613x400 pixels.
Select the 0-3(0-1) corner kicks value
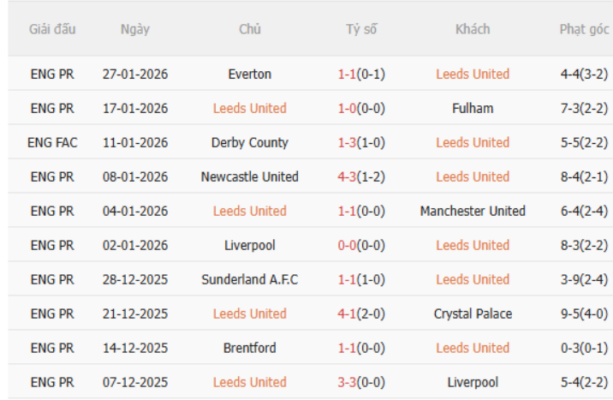[584, 348]
